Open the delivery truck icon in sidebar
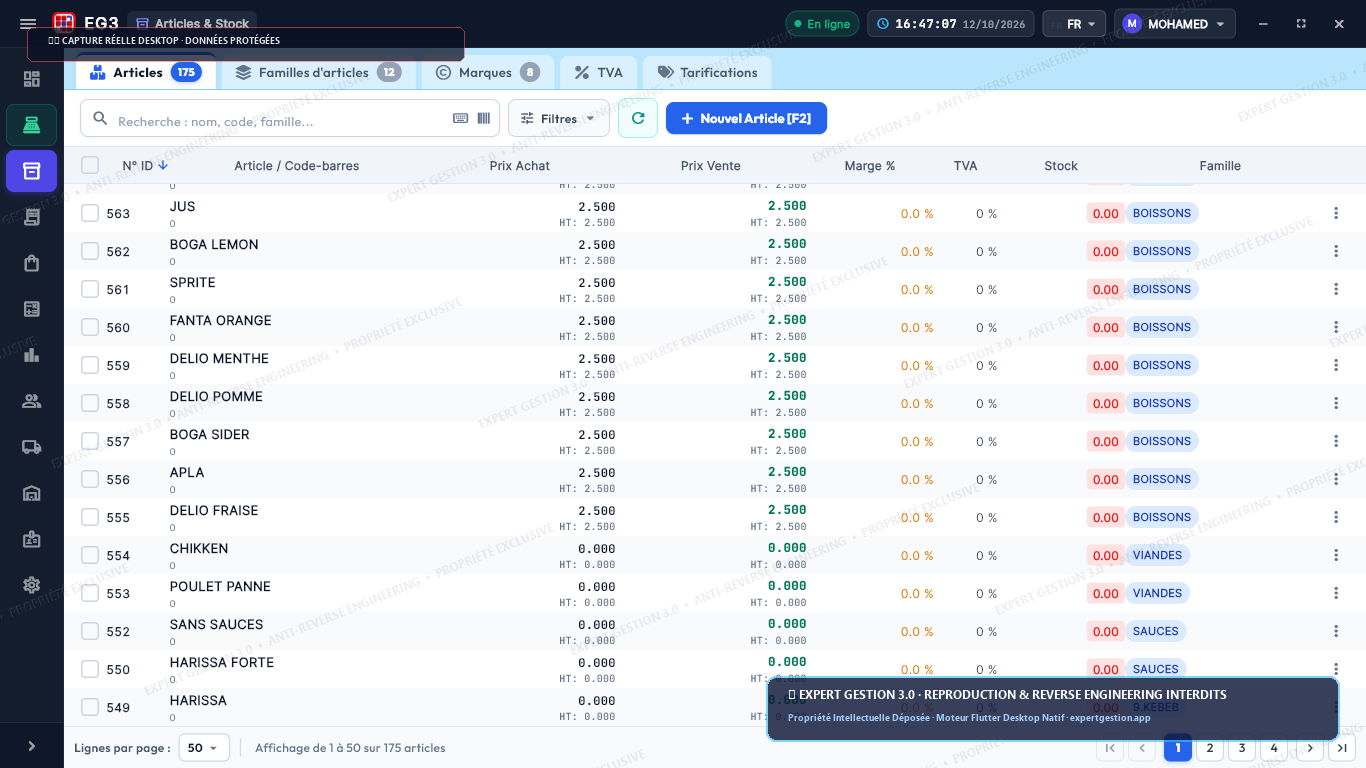Viewport: 1366px width, 768px height. pyautogui.click(x=32, y=447)
